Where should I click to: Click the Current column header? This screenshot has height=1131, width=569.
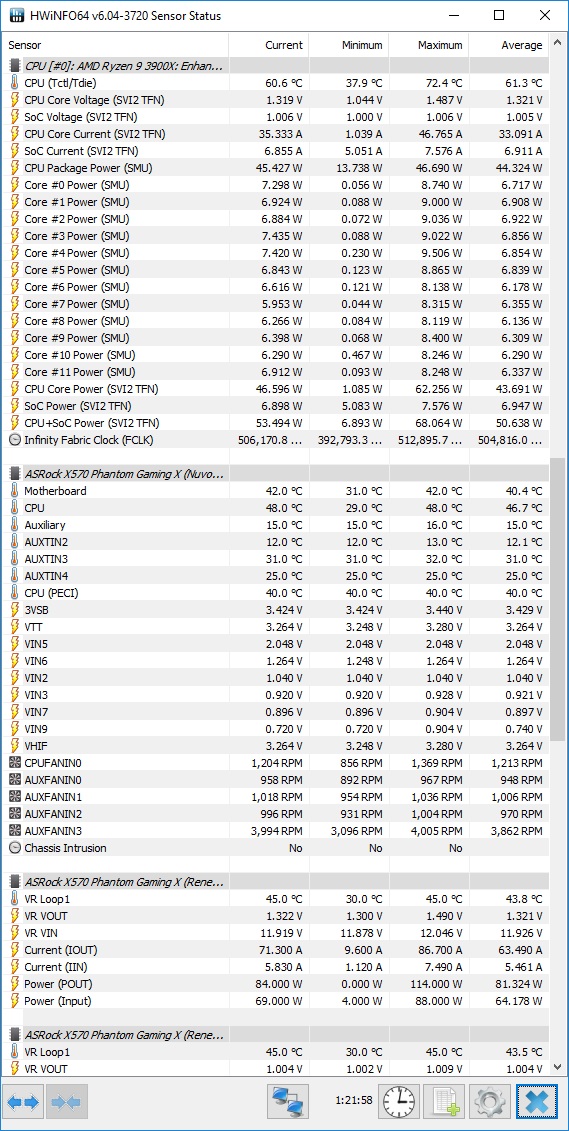[269, 45]
